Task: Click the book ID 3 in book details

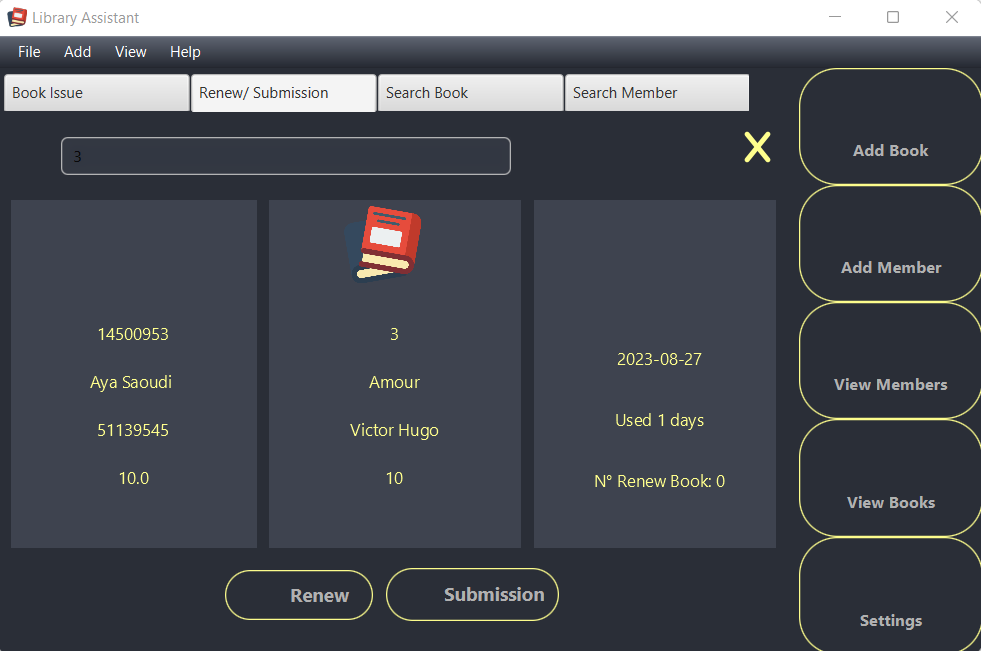Action: [394, 334]
